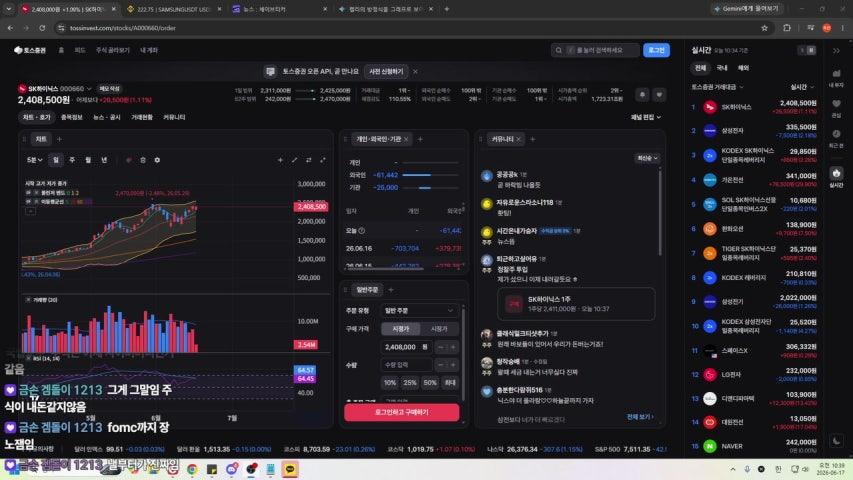Click Chrome icon in the taskbar
Screen dimensions: 853x480
[192, 469]
